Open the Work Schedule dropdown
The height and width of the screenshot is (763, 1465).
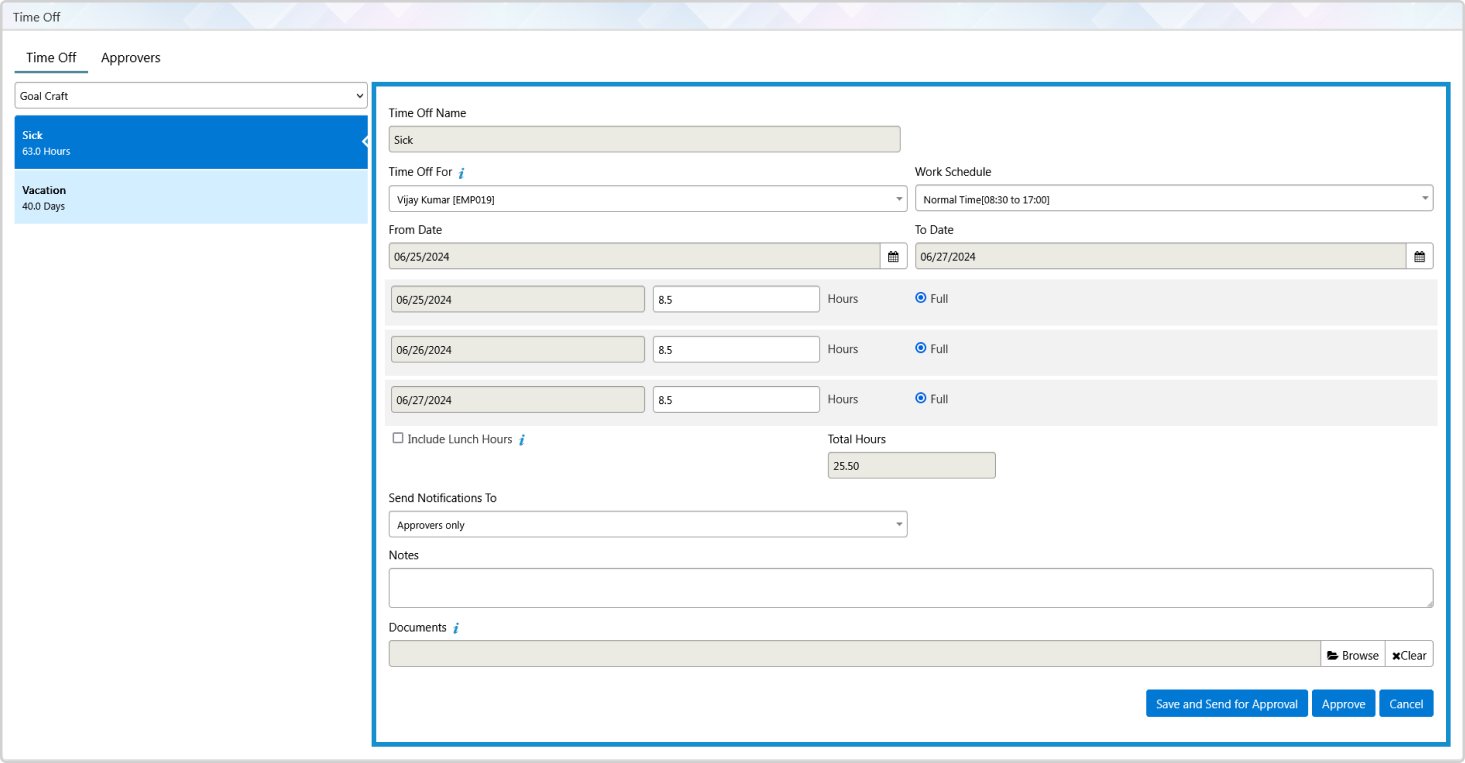click(1173, 199)
